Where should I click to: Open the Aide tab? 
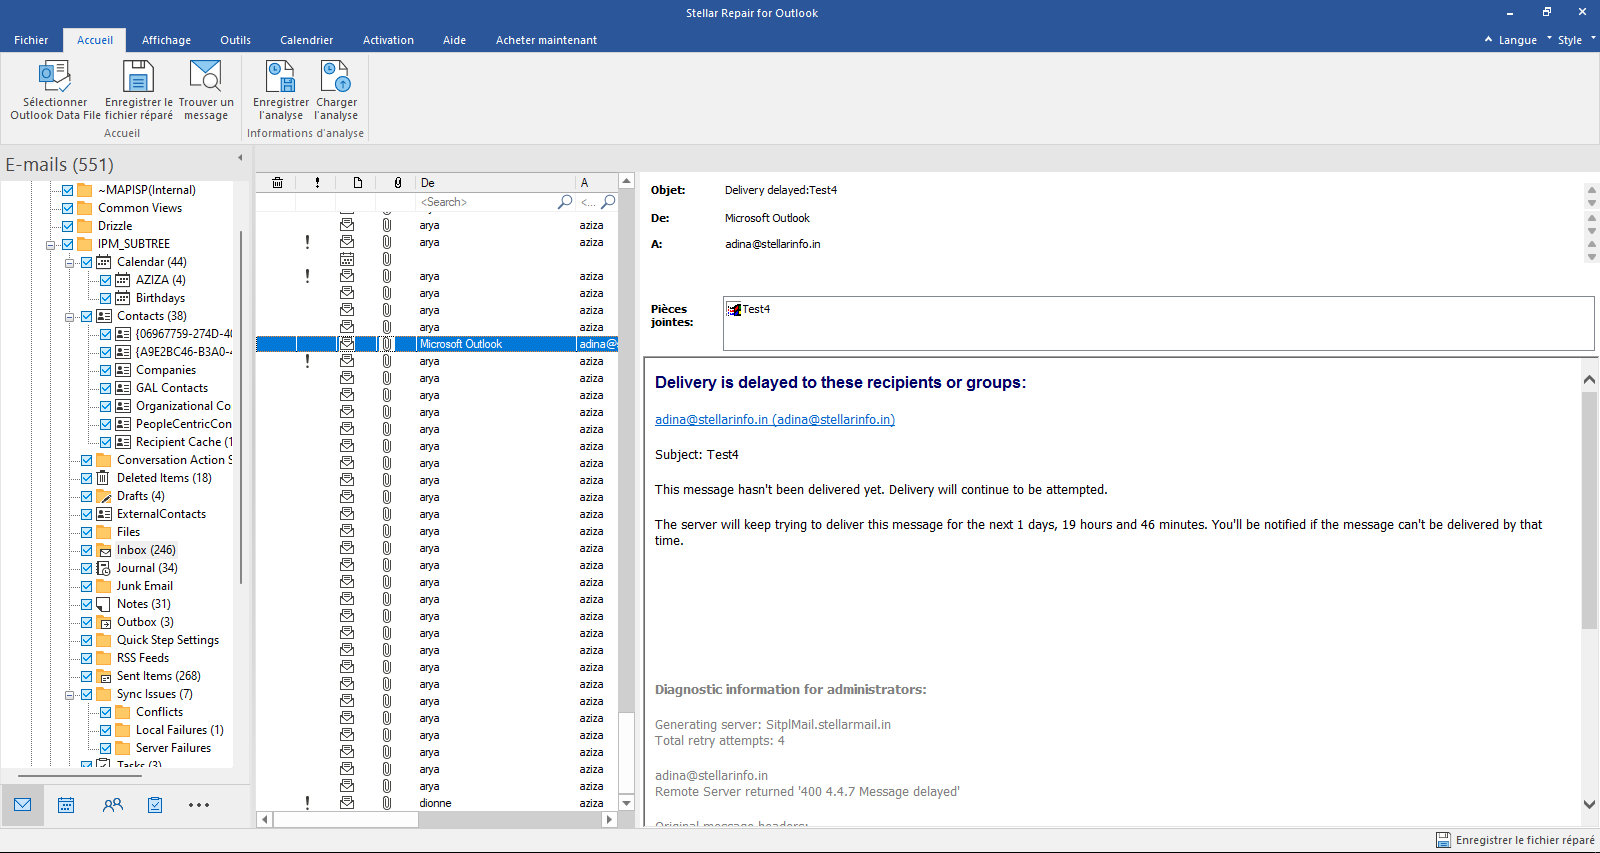[x=454, y=40]
